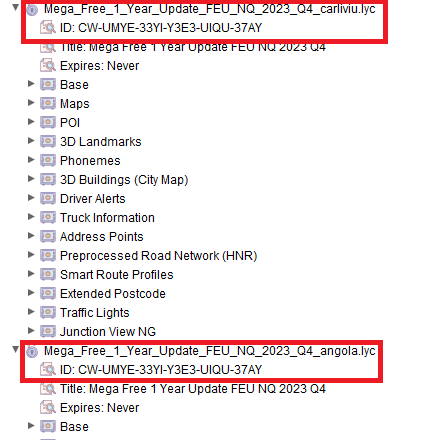Click the license file icon beside the angola.lyc entry

(32, 351)
